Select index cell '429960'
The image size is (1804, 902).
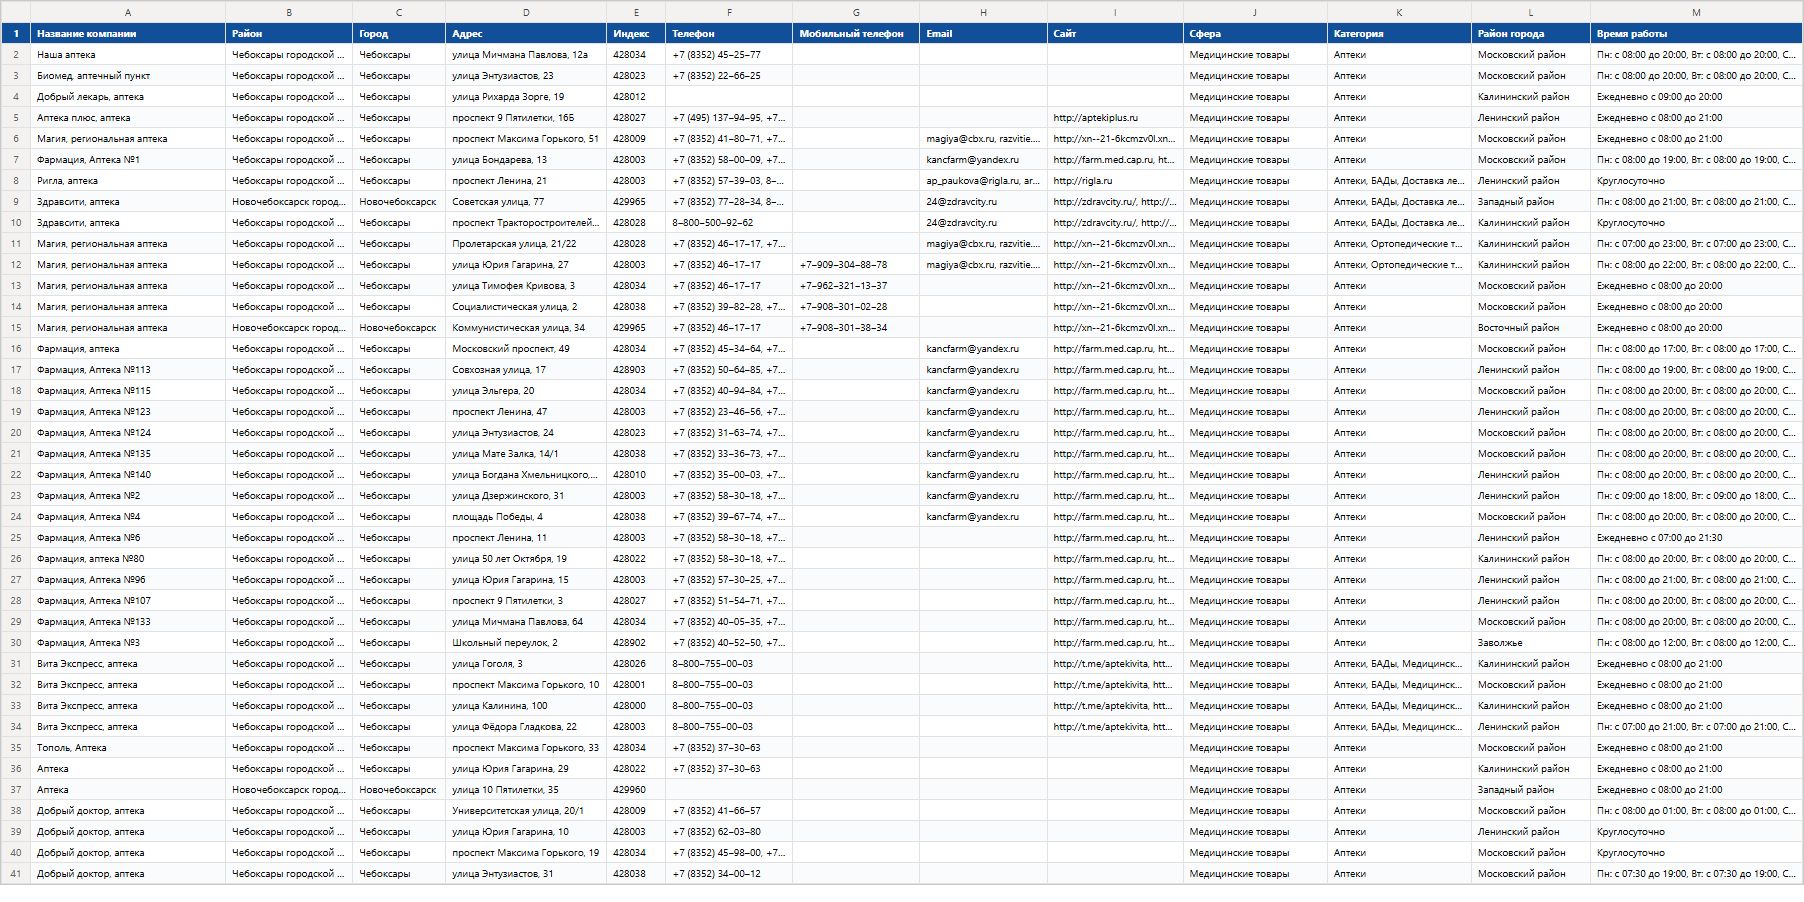pyautogui.click(x=636, y=789)
